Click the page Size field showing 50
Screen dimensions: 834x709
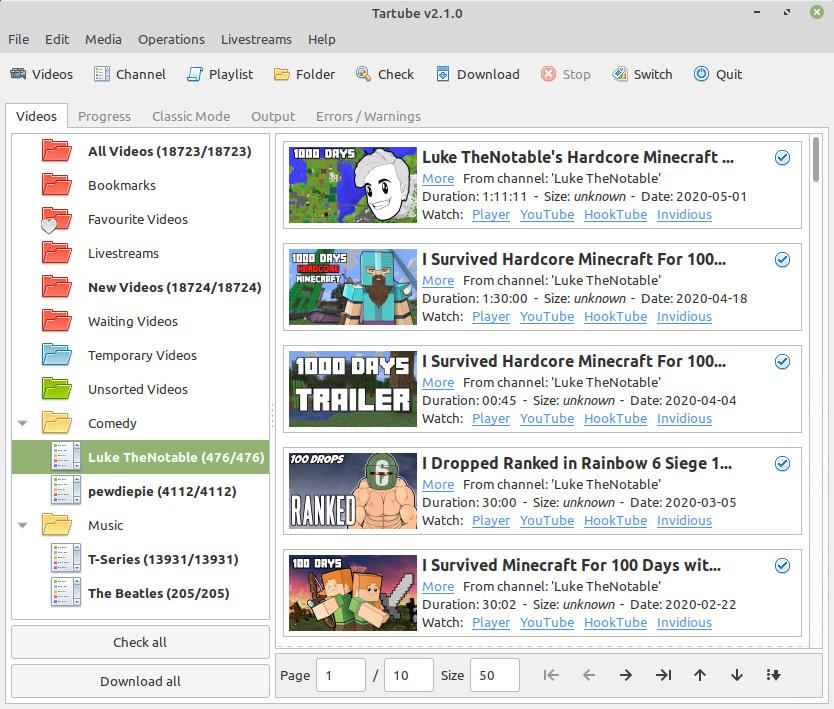[x=495, y=675]
